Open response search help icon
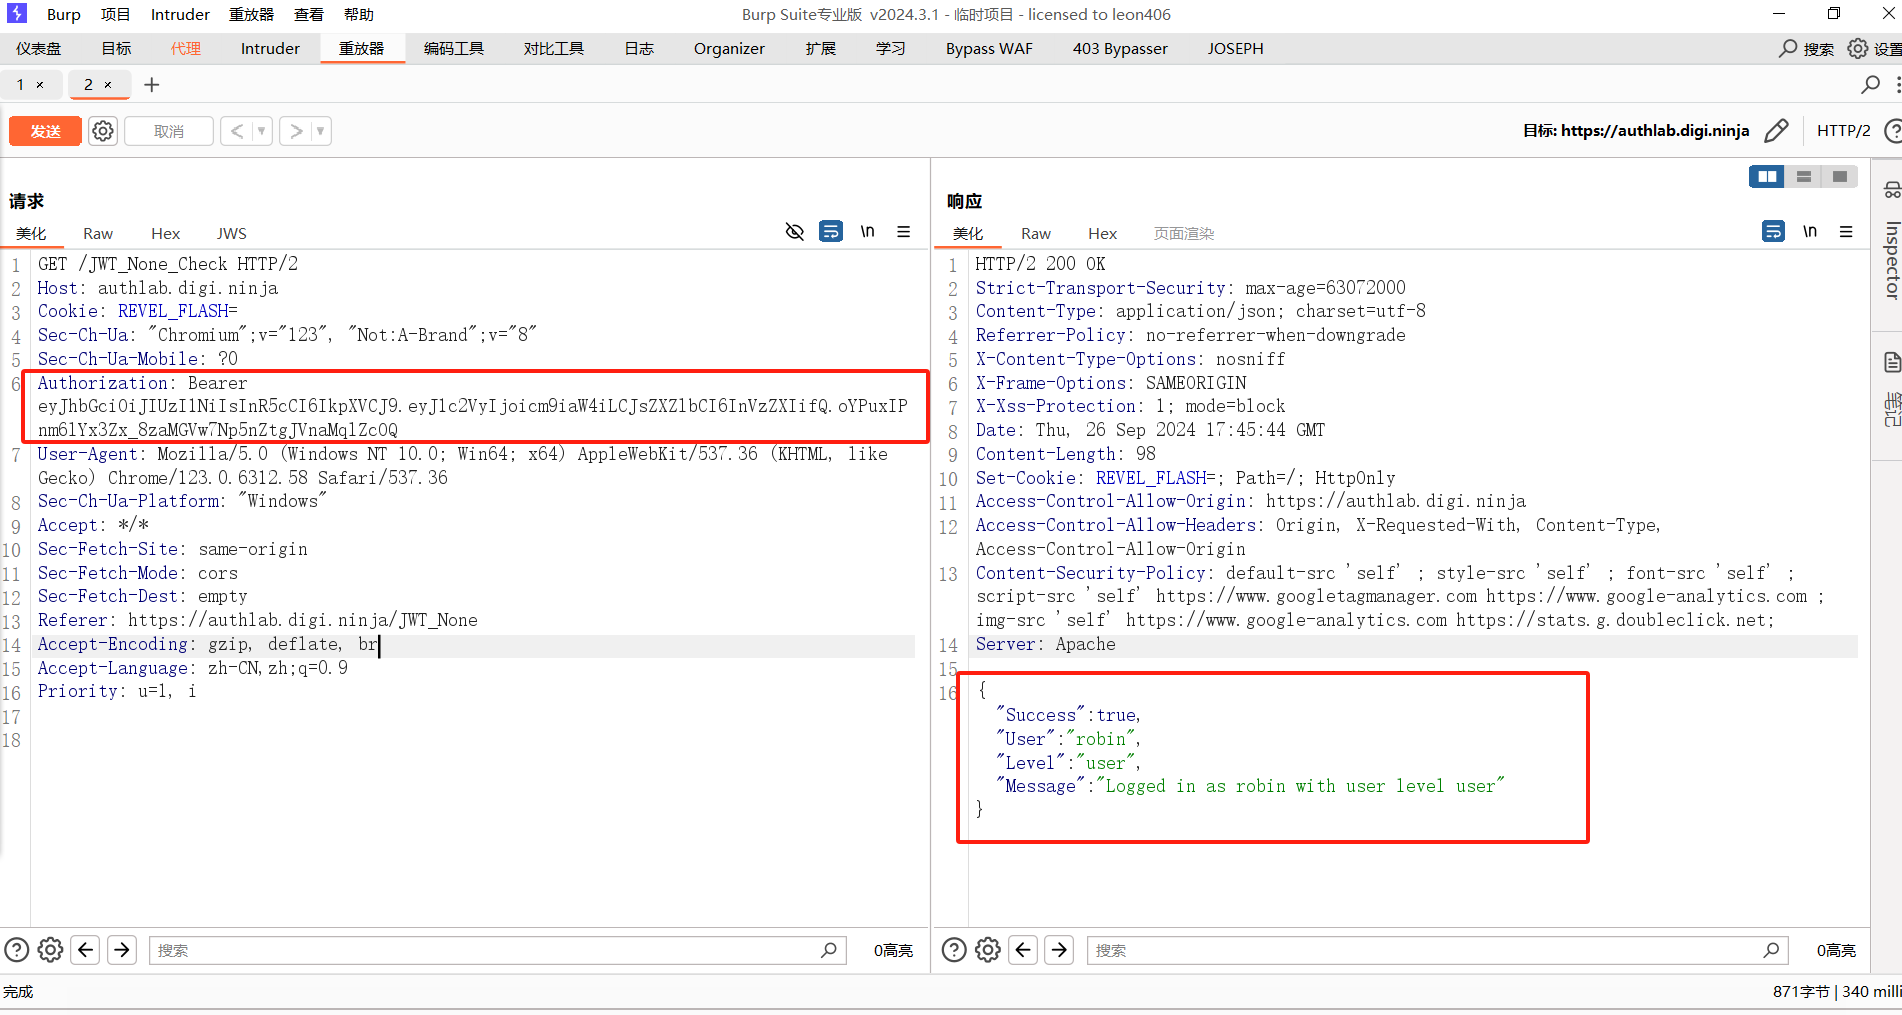This screenshot has height=1015, width=1902. click(x=955, y=950)
